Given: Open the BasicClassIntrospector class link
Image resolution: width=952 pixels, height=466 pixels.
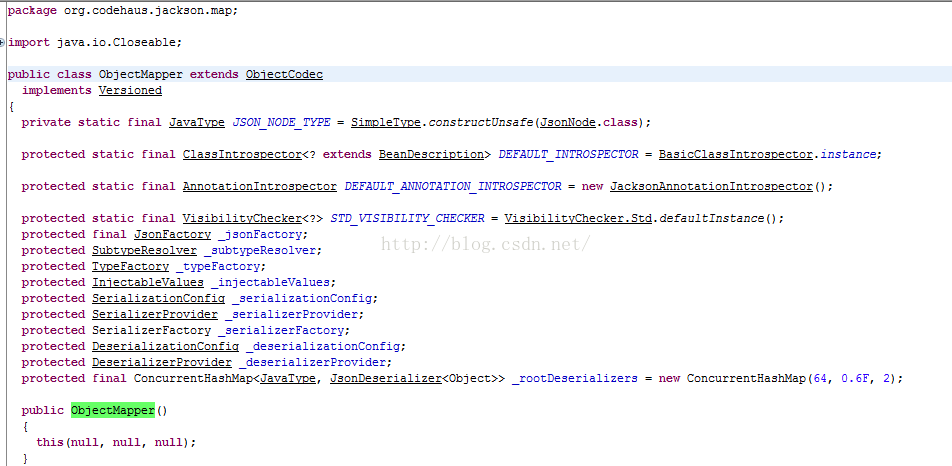Looking at the screenshot, I should click(x=736, y=155).
